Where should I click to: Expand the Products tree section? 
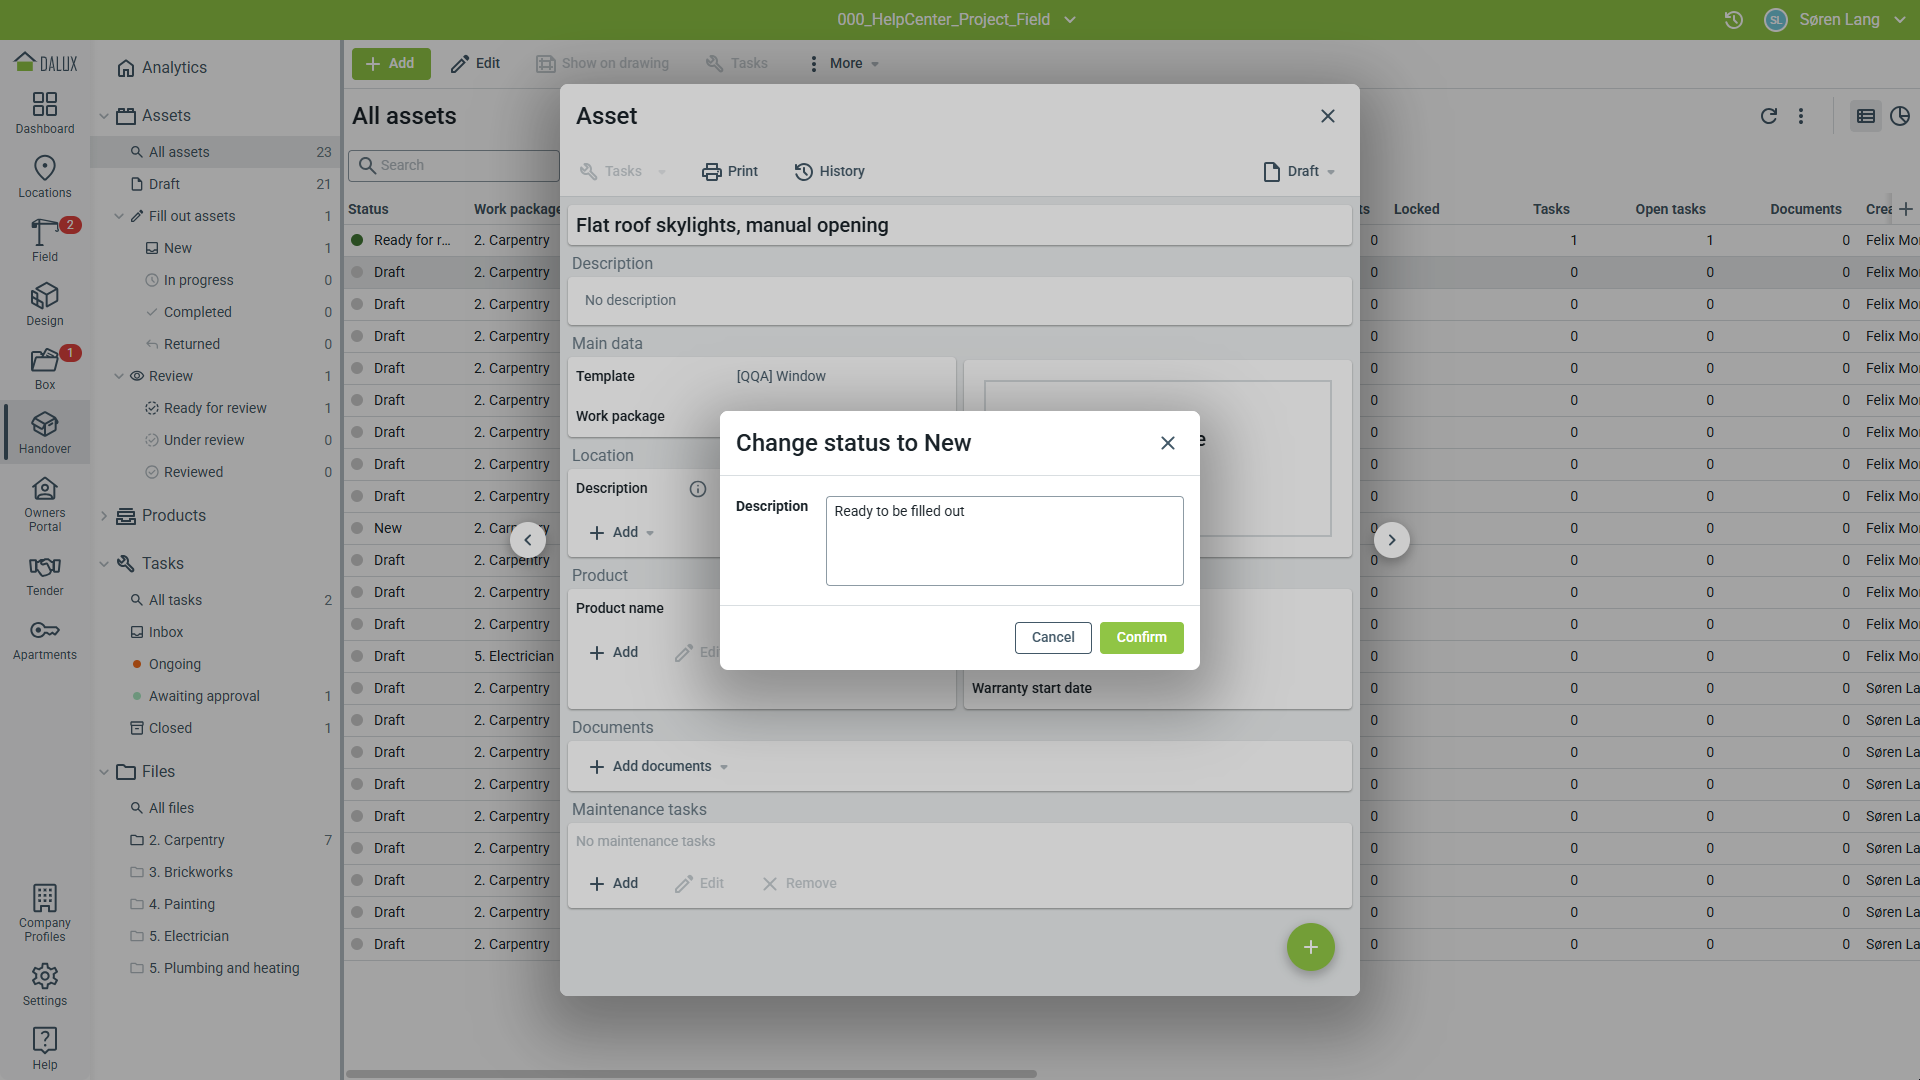click(x=104, y=516)
